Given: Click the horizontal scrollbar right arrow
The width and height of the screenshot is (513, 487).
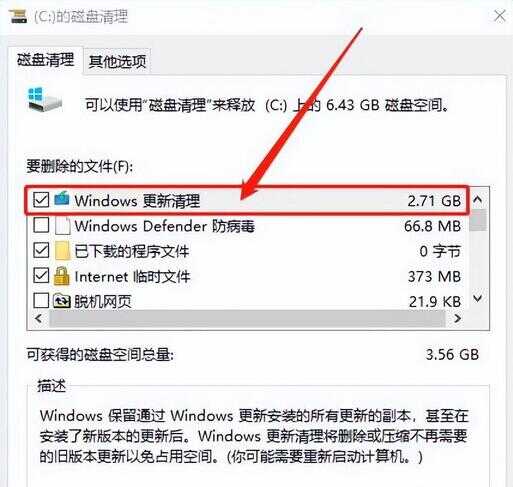Looking at the screenshot, I should pyautogui.click(x=458, y=319).
